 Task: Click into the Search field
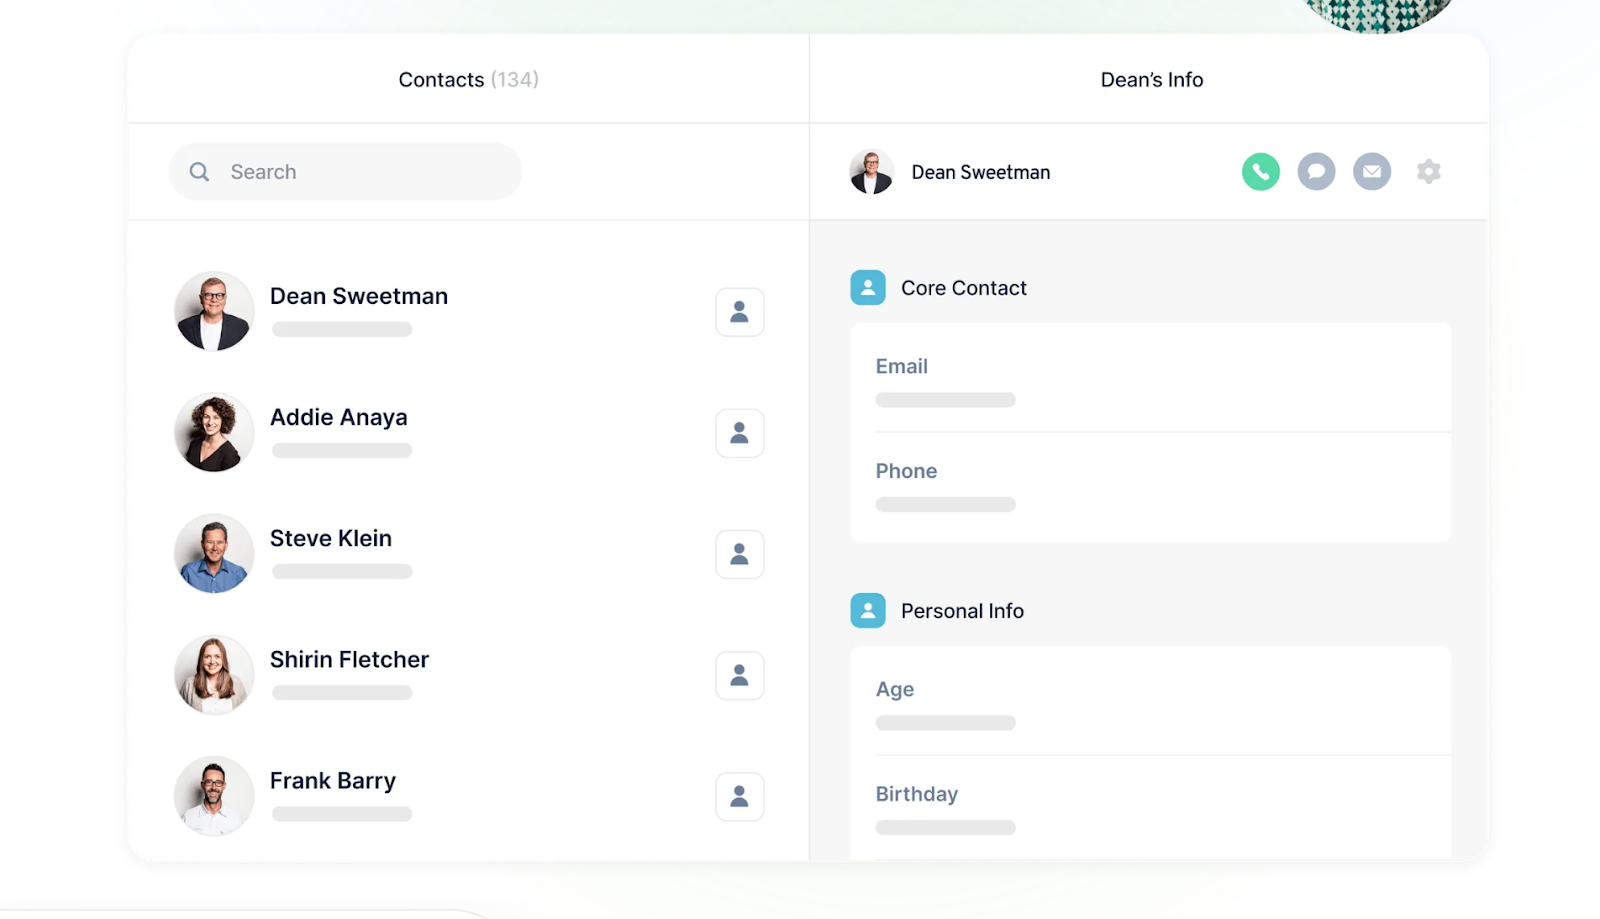345,171
